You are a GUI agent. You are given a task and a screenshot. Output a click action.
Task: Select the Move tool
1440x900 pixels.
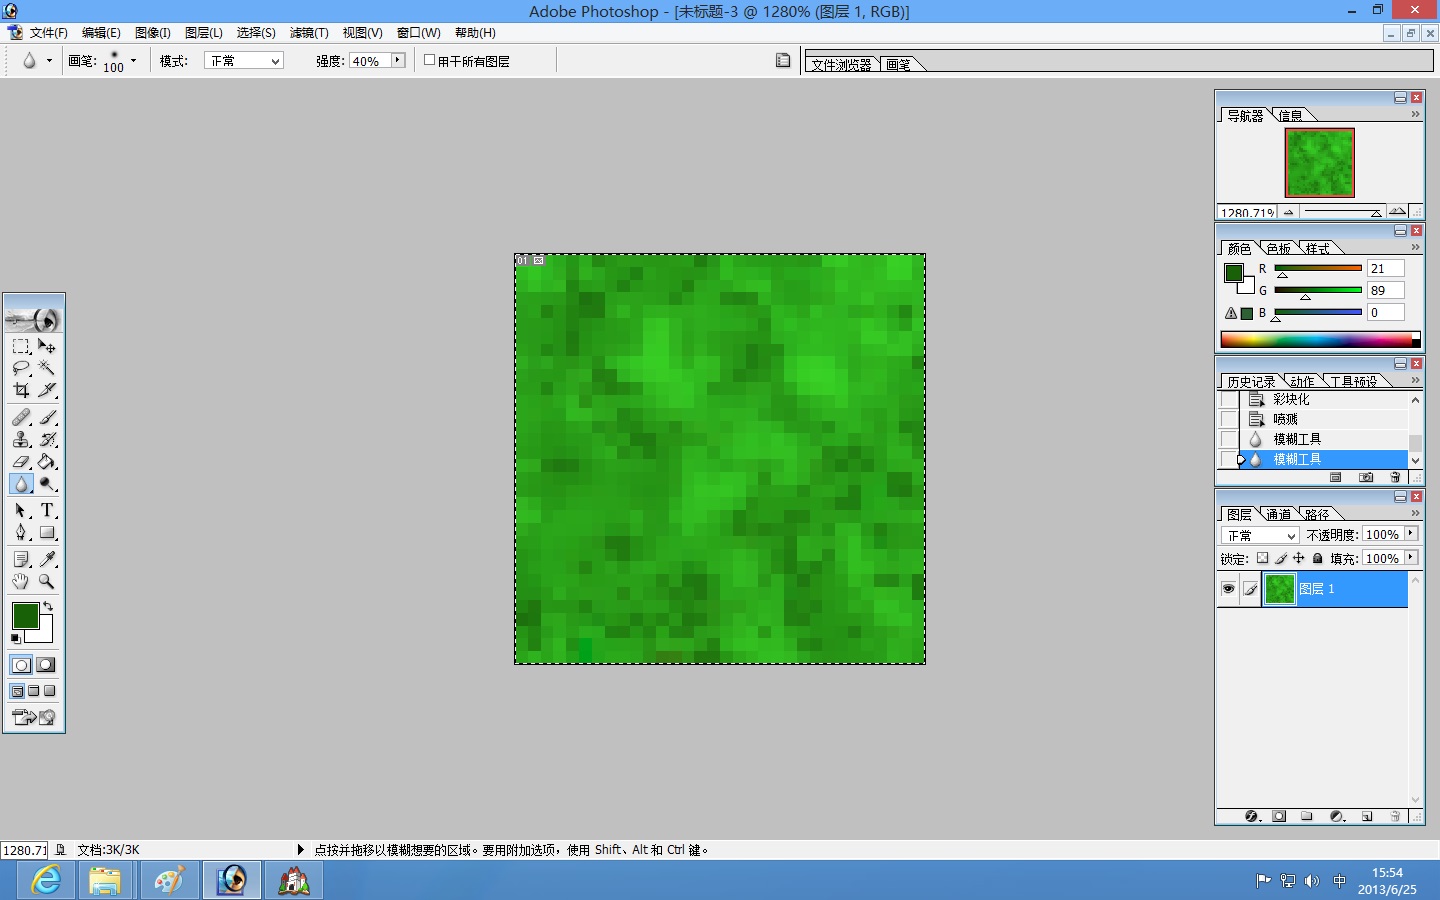click(47, 346)
